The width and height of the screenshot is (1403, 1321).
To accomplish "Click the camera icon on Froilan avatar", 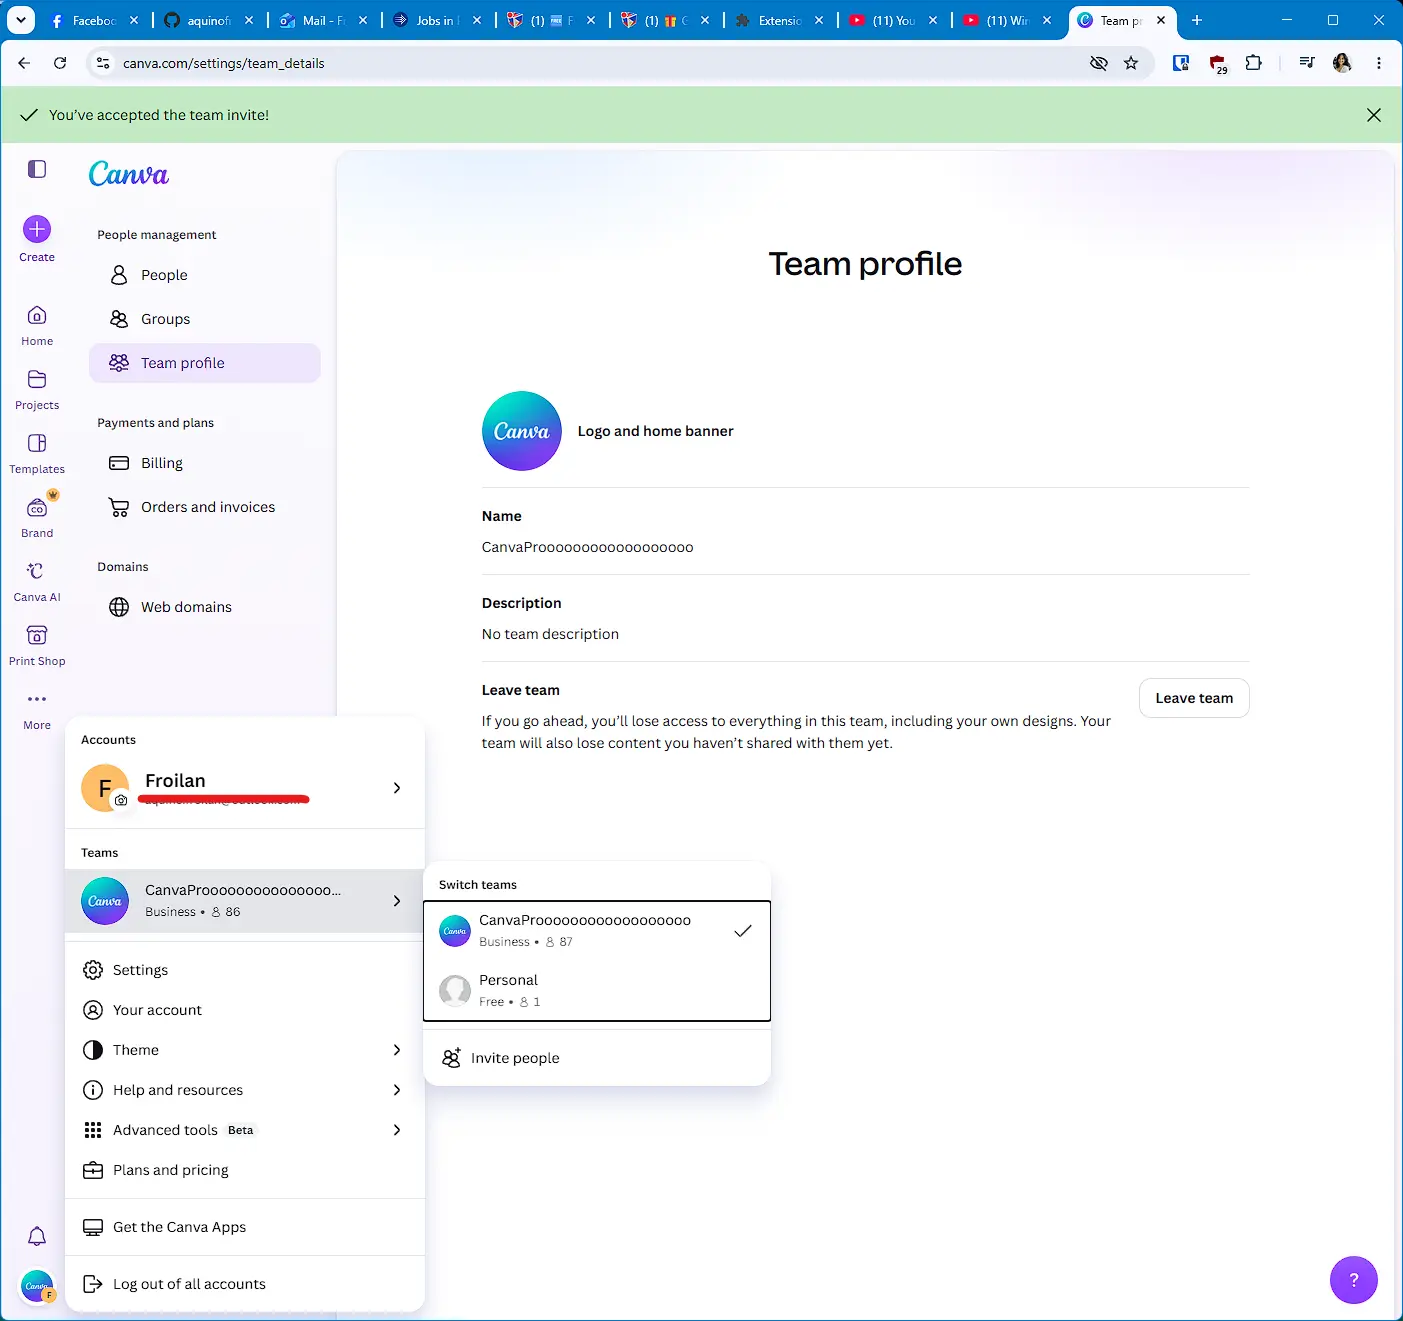I will click(121, 801).
